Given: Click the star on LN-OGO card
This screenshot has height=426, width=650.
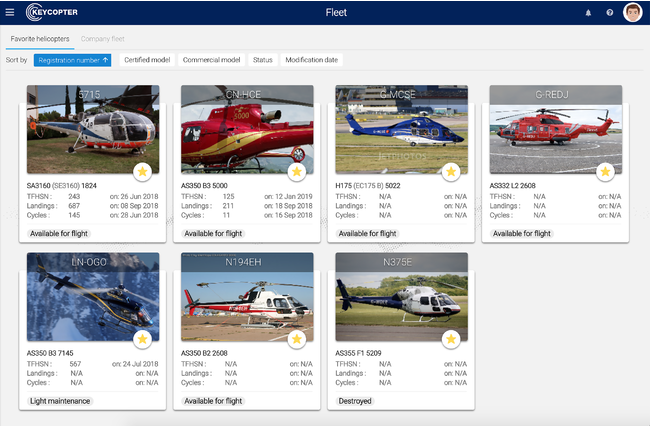Looking at the screenshot, I should pos(142,339).
